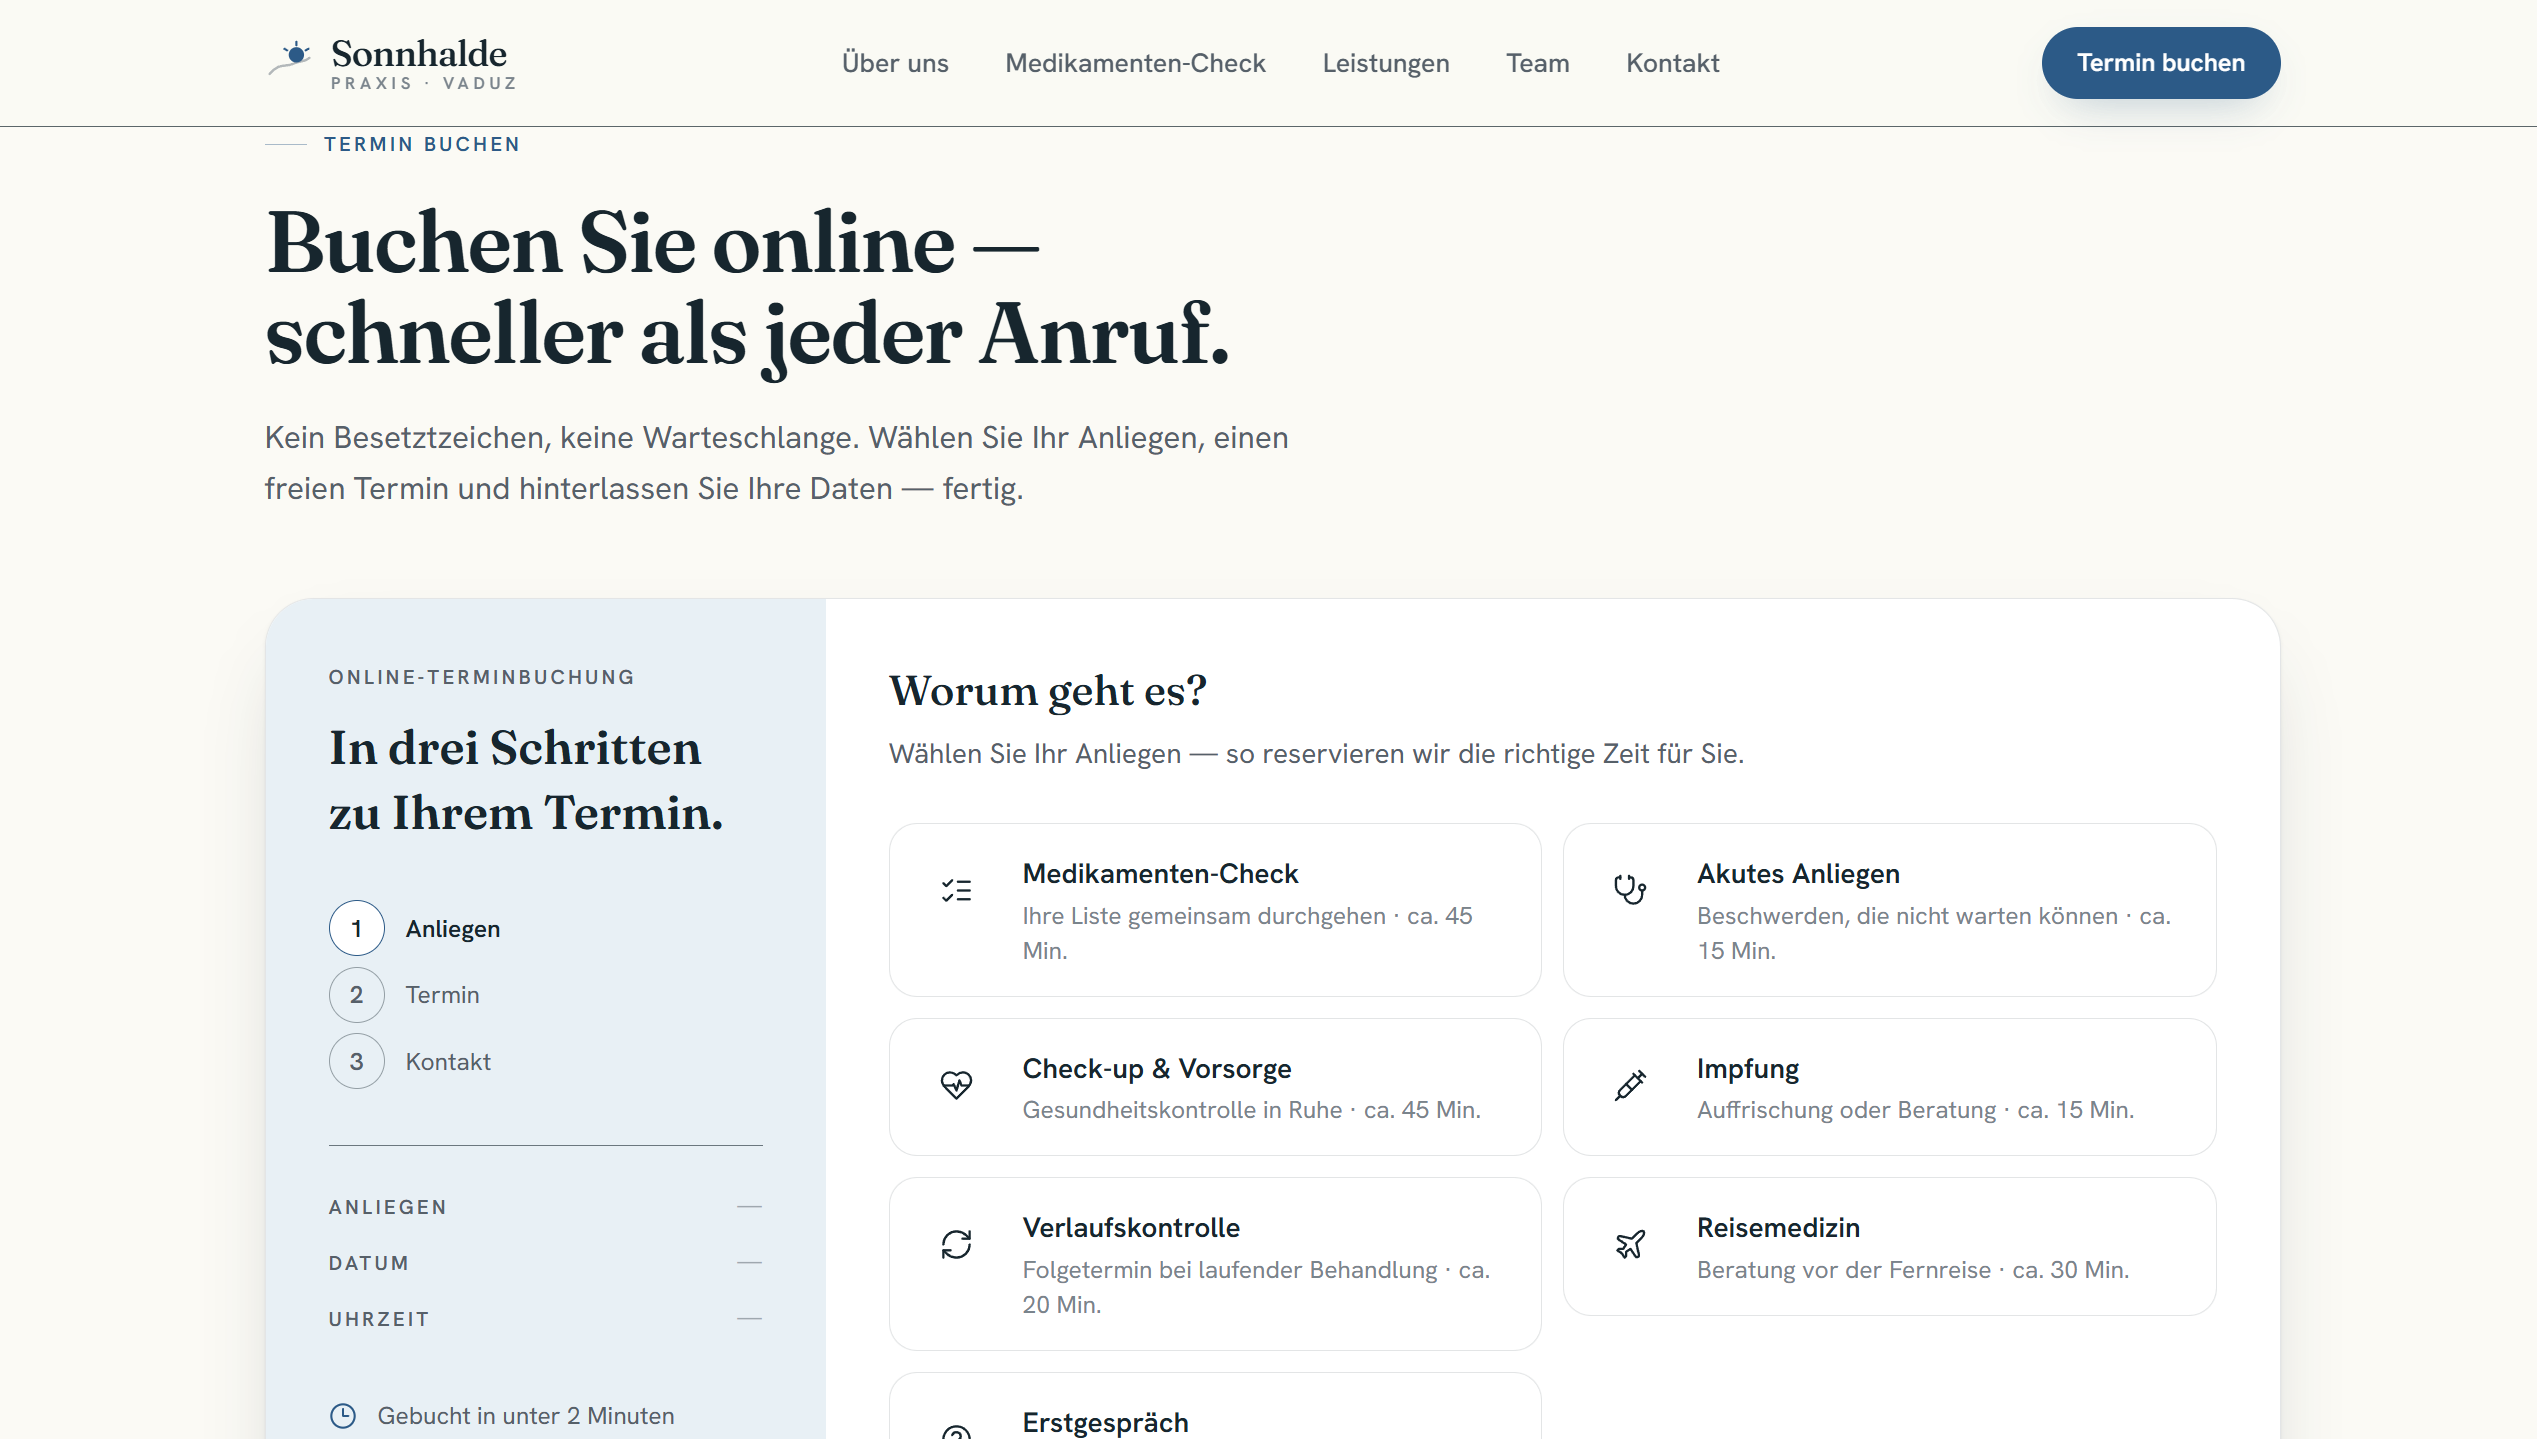Screen dimensions: 2537x1439
Task: Click the 'Kein Besetztzeichen, keine Warteschlange' paragraph
Action: 776,463
